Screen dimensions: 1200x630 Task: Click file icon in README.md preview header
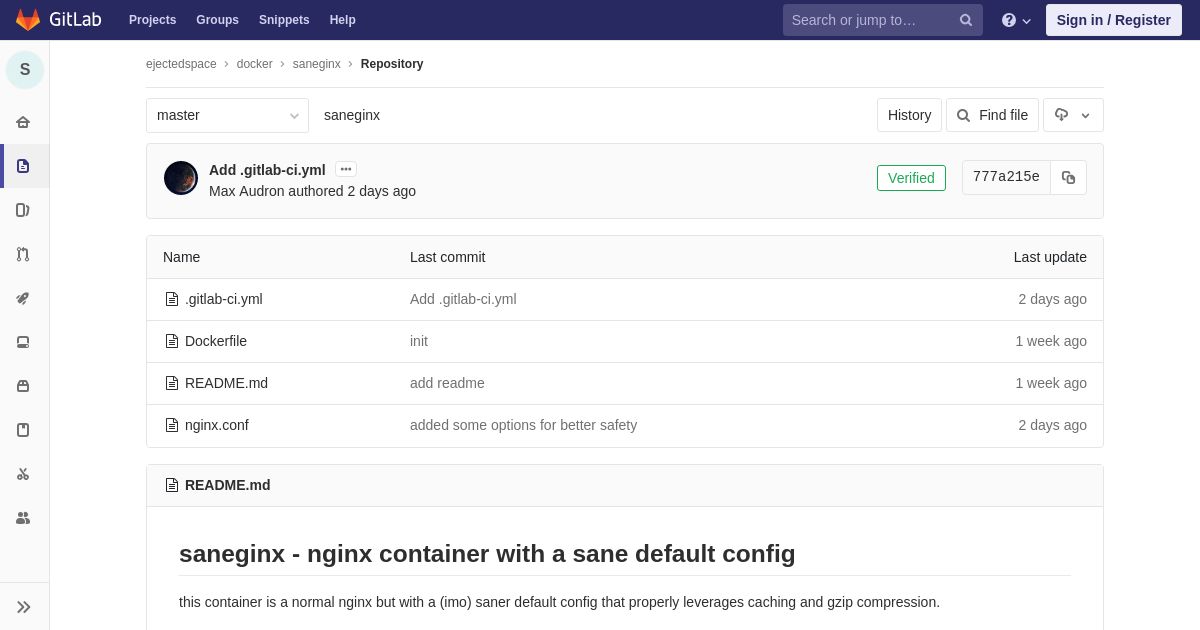coord(172,485)
